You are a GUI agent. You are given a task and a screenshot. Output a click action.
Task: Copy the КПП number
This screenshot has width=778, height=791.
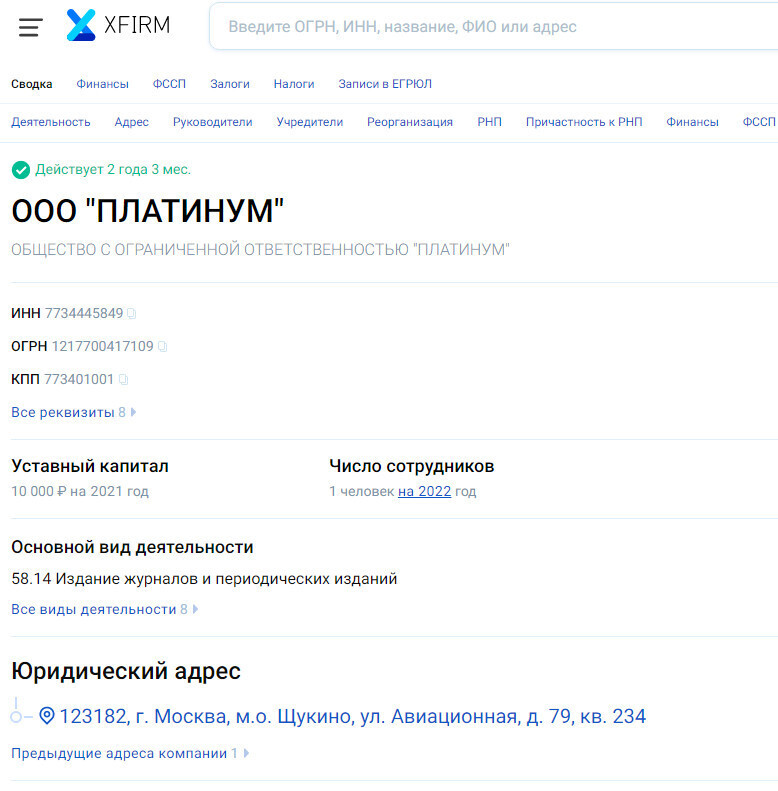tap(123, 379)
